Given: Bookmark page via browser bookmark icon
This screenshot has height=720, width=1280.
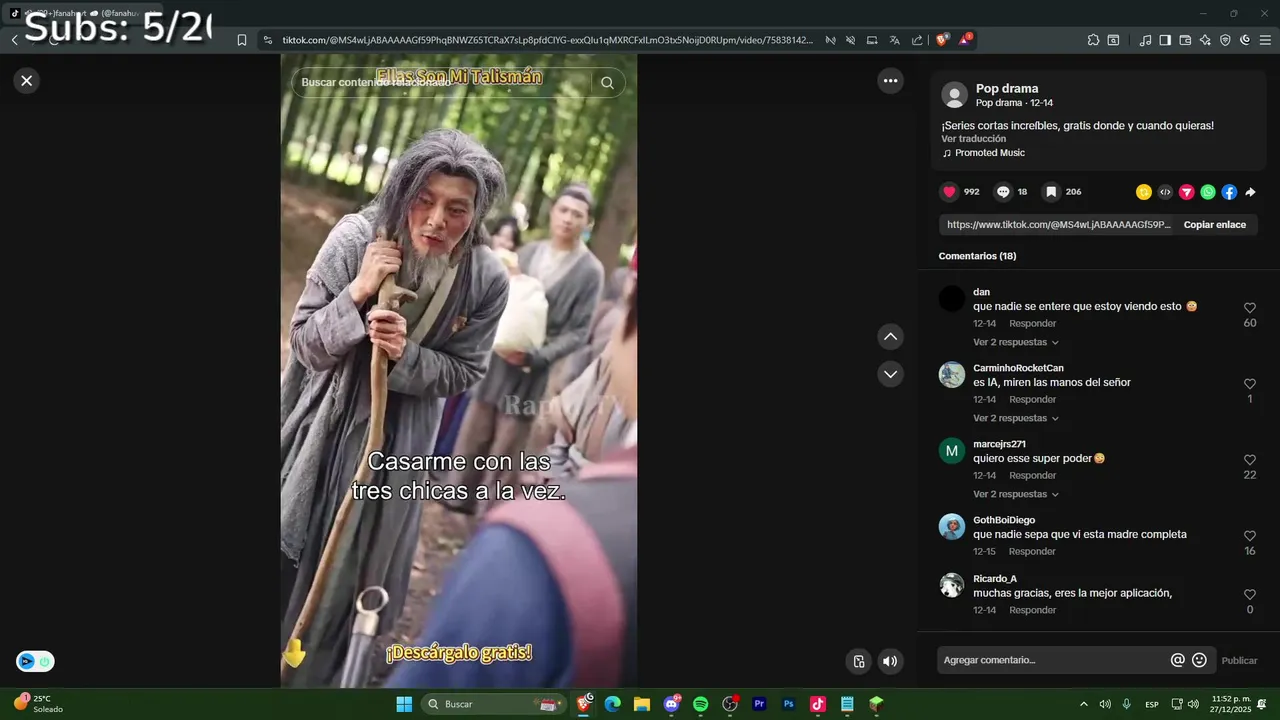Looking at the screenshot, I should click(241, 40).
